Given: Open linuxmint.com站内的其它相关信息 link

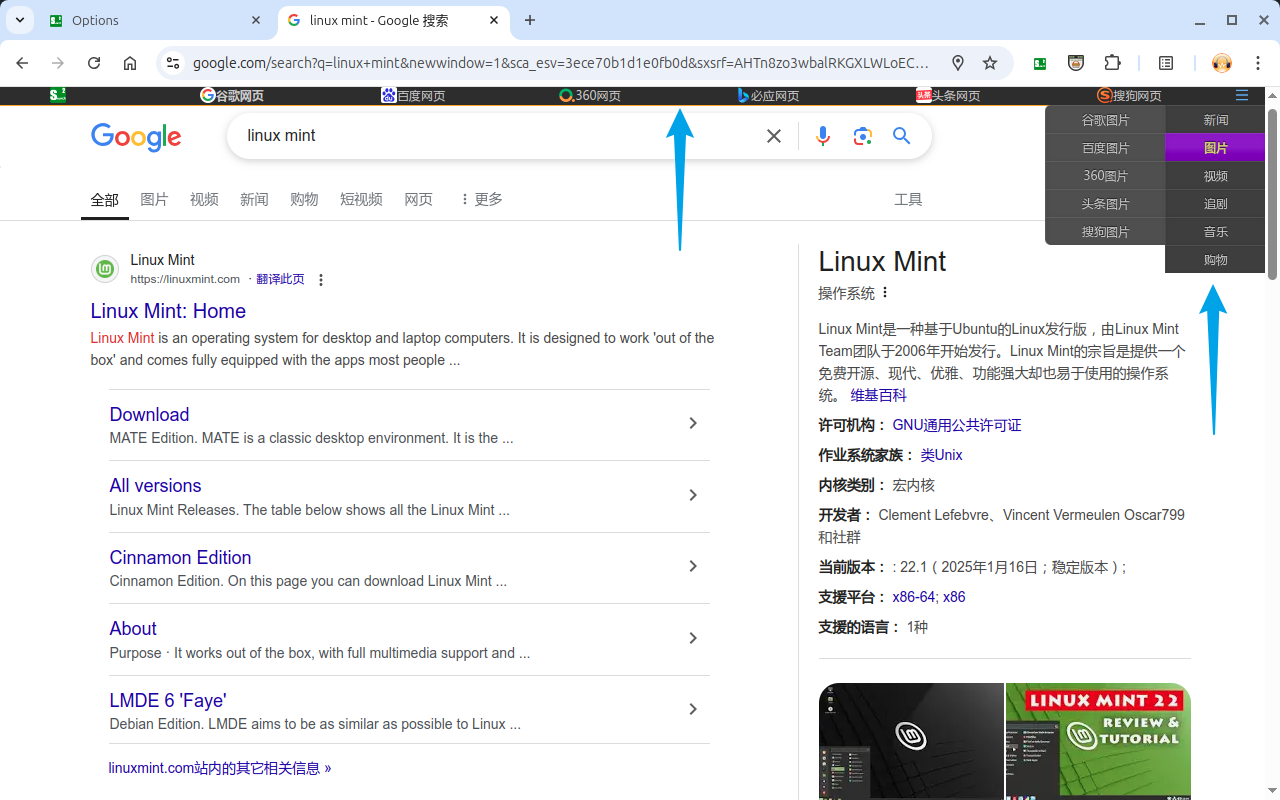Looking at the screenshot, I should pos(220,768).
